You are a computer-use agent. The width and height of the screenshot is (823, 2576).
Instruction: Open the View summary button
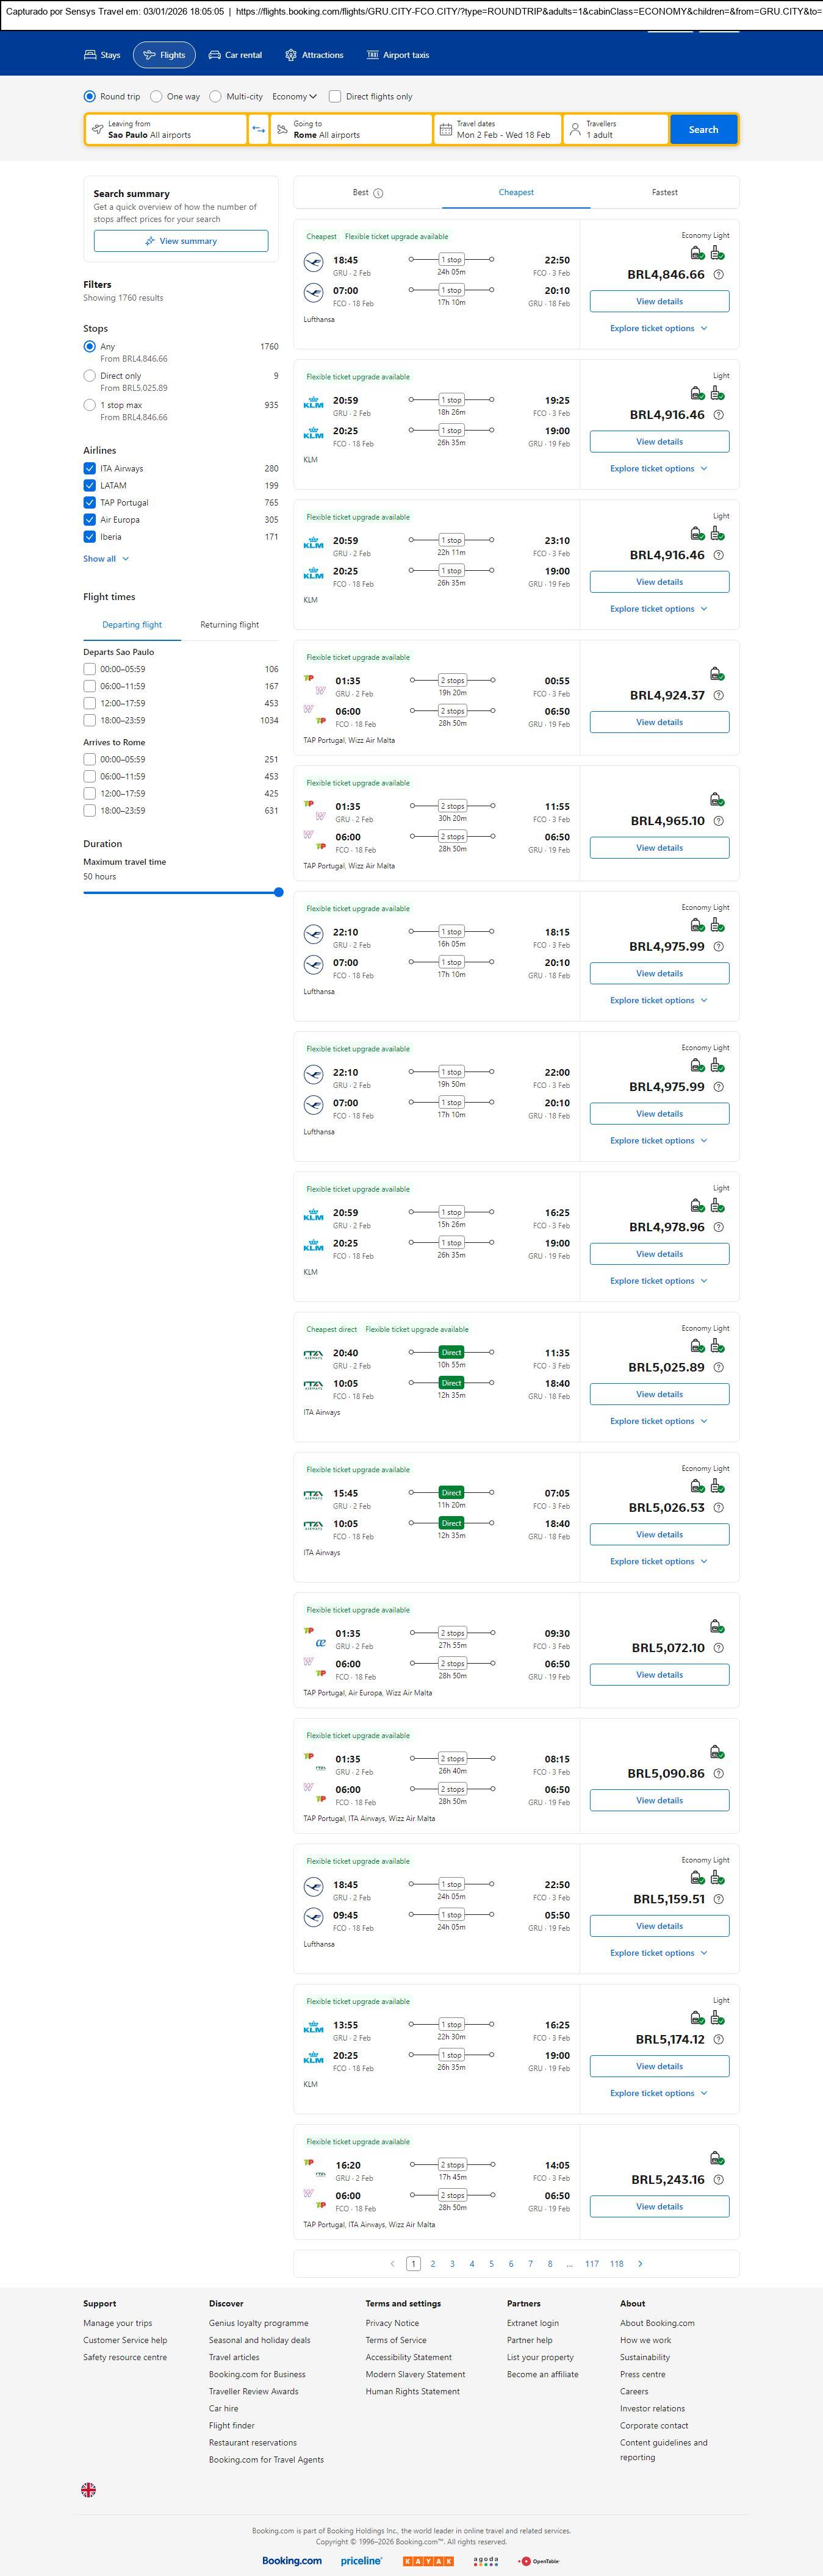pos(181,241)
